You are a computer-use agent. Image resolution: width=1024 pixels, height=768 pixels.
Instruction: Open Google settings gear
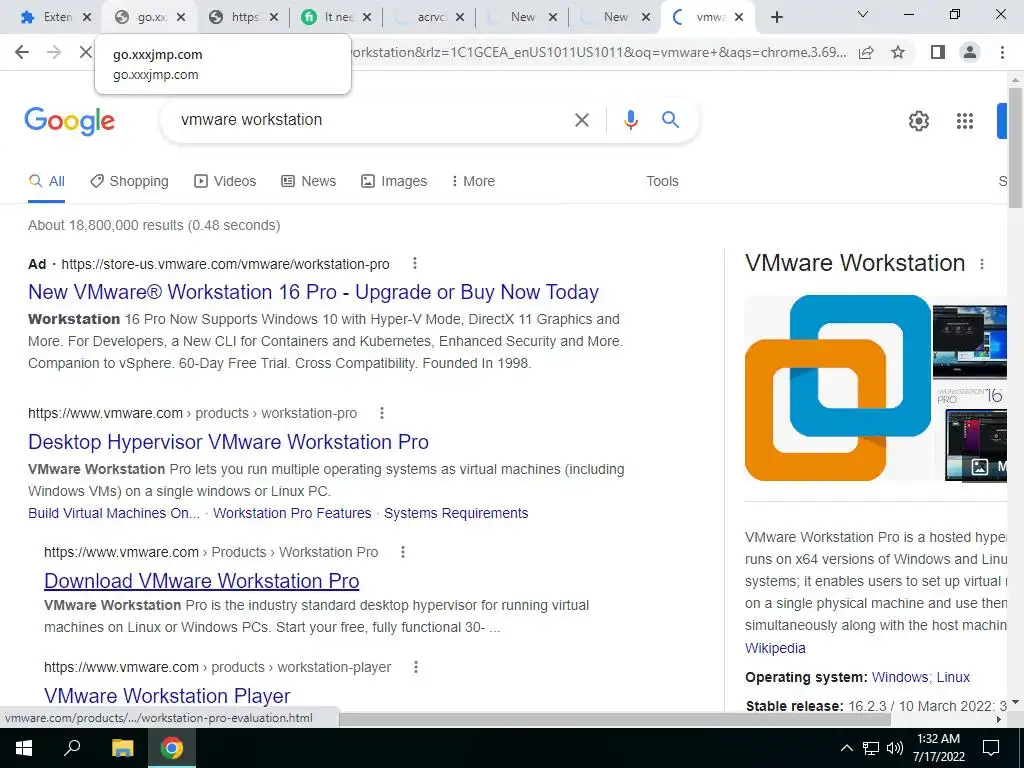(918, 121)
